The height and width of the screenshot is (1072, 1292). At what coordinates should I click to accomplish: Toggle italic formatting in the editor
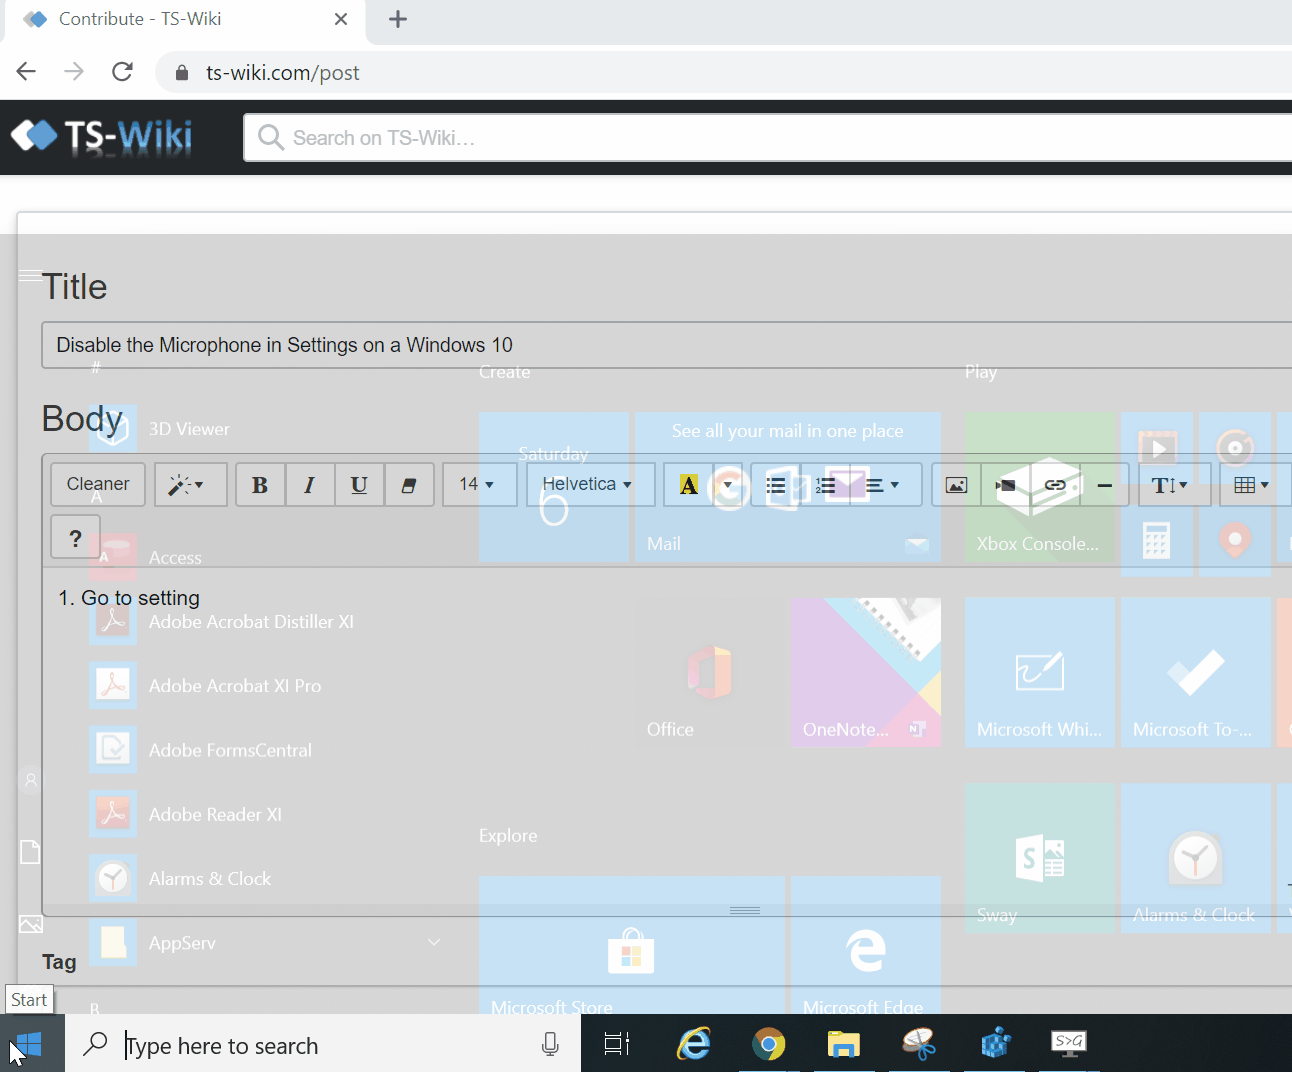click(310, 485)
